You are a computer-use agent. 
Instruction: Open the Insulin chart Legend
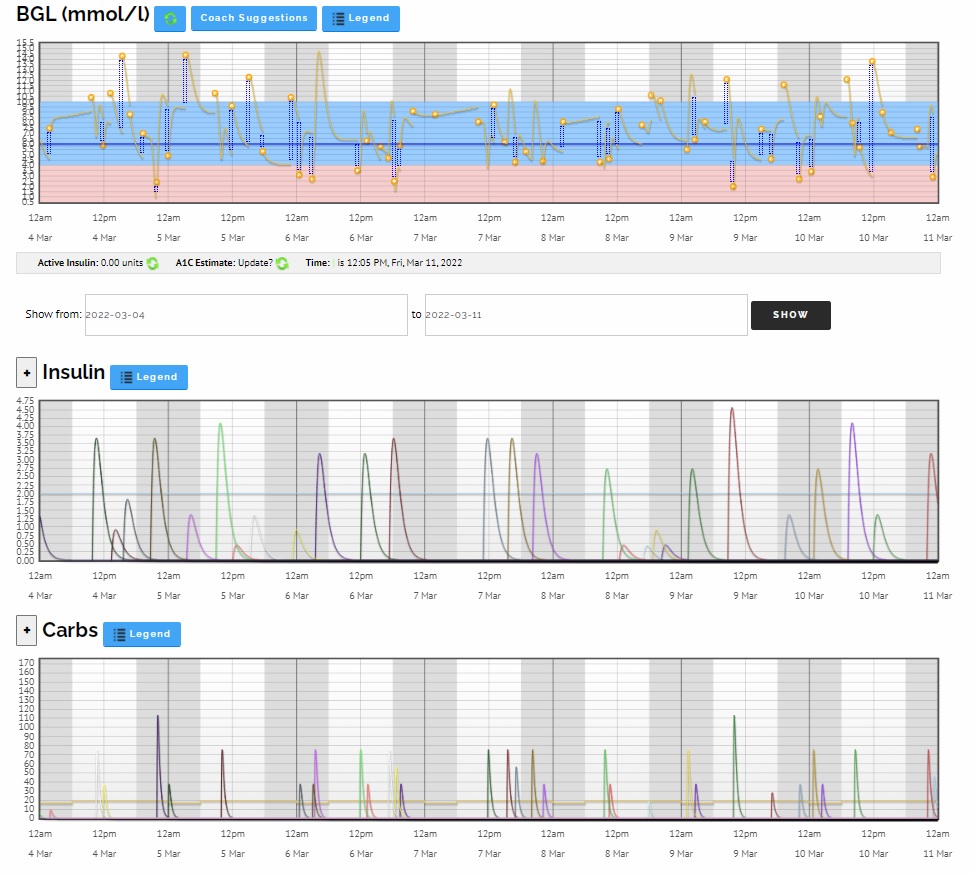[148, 377]
